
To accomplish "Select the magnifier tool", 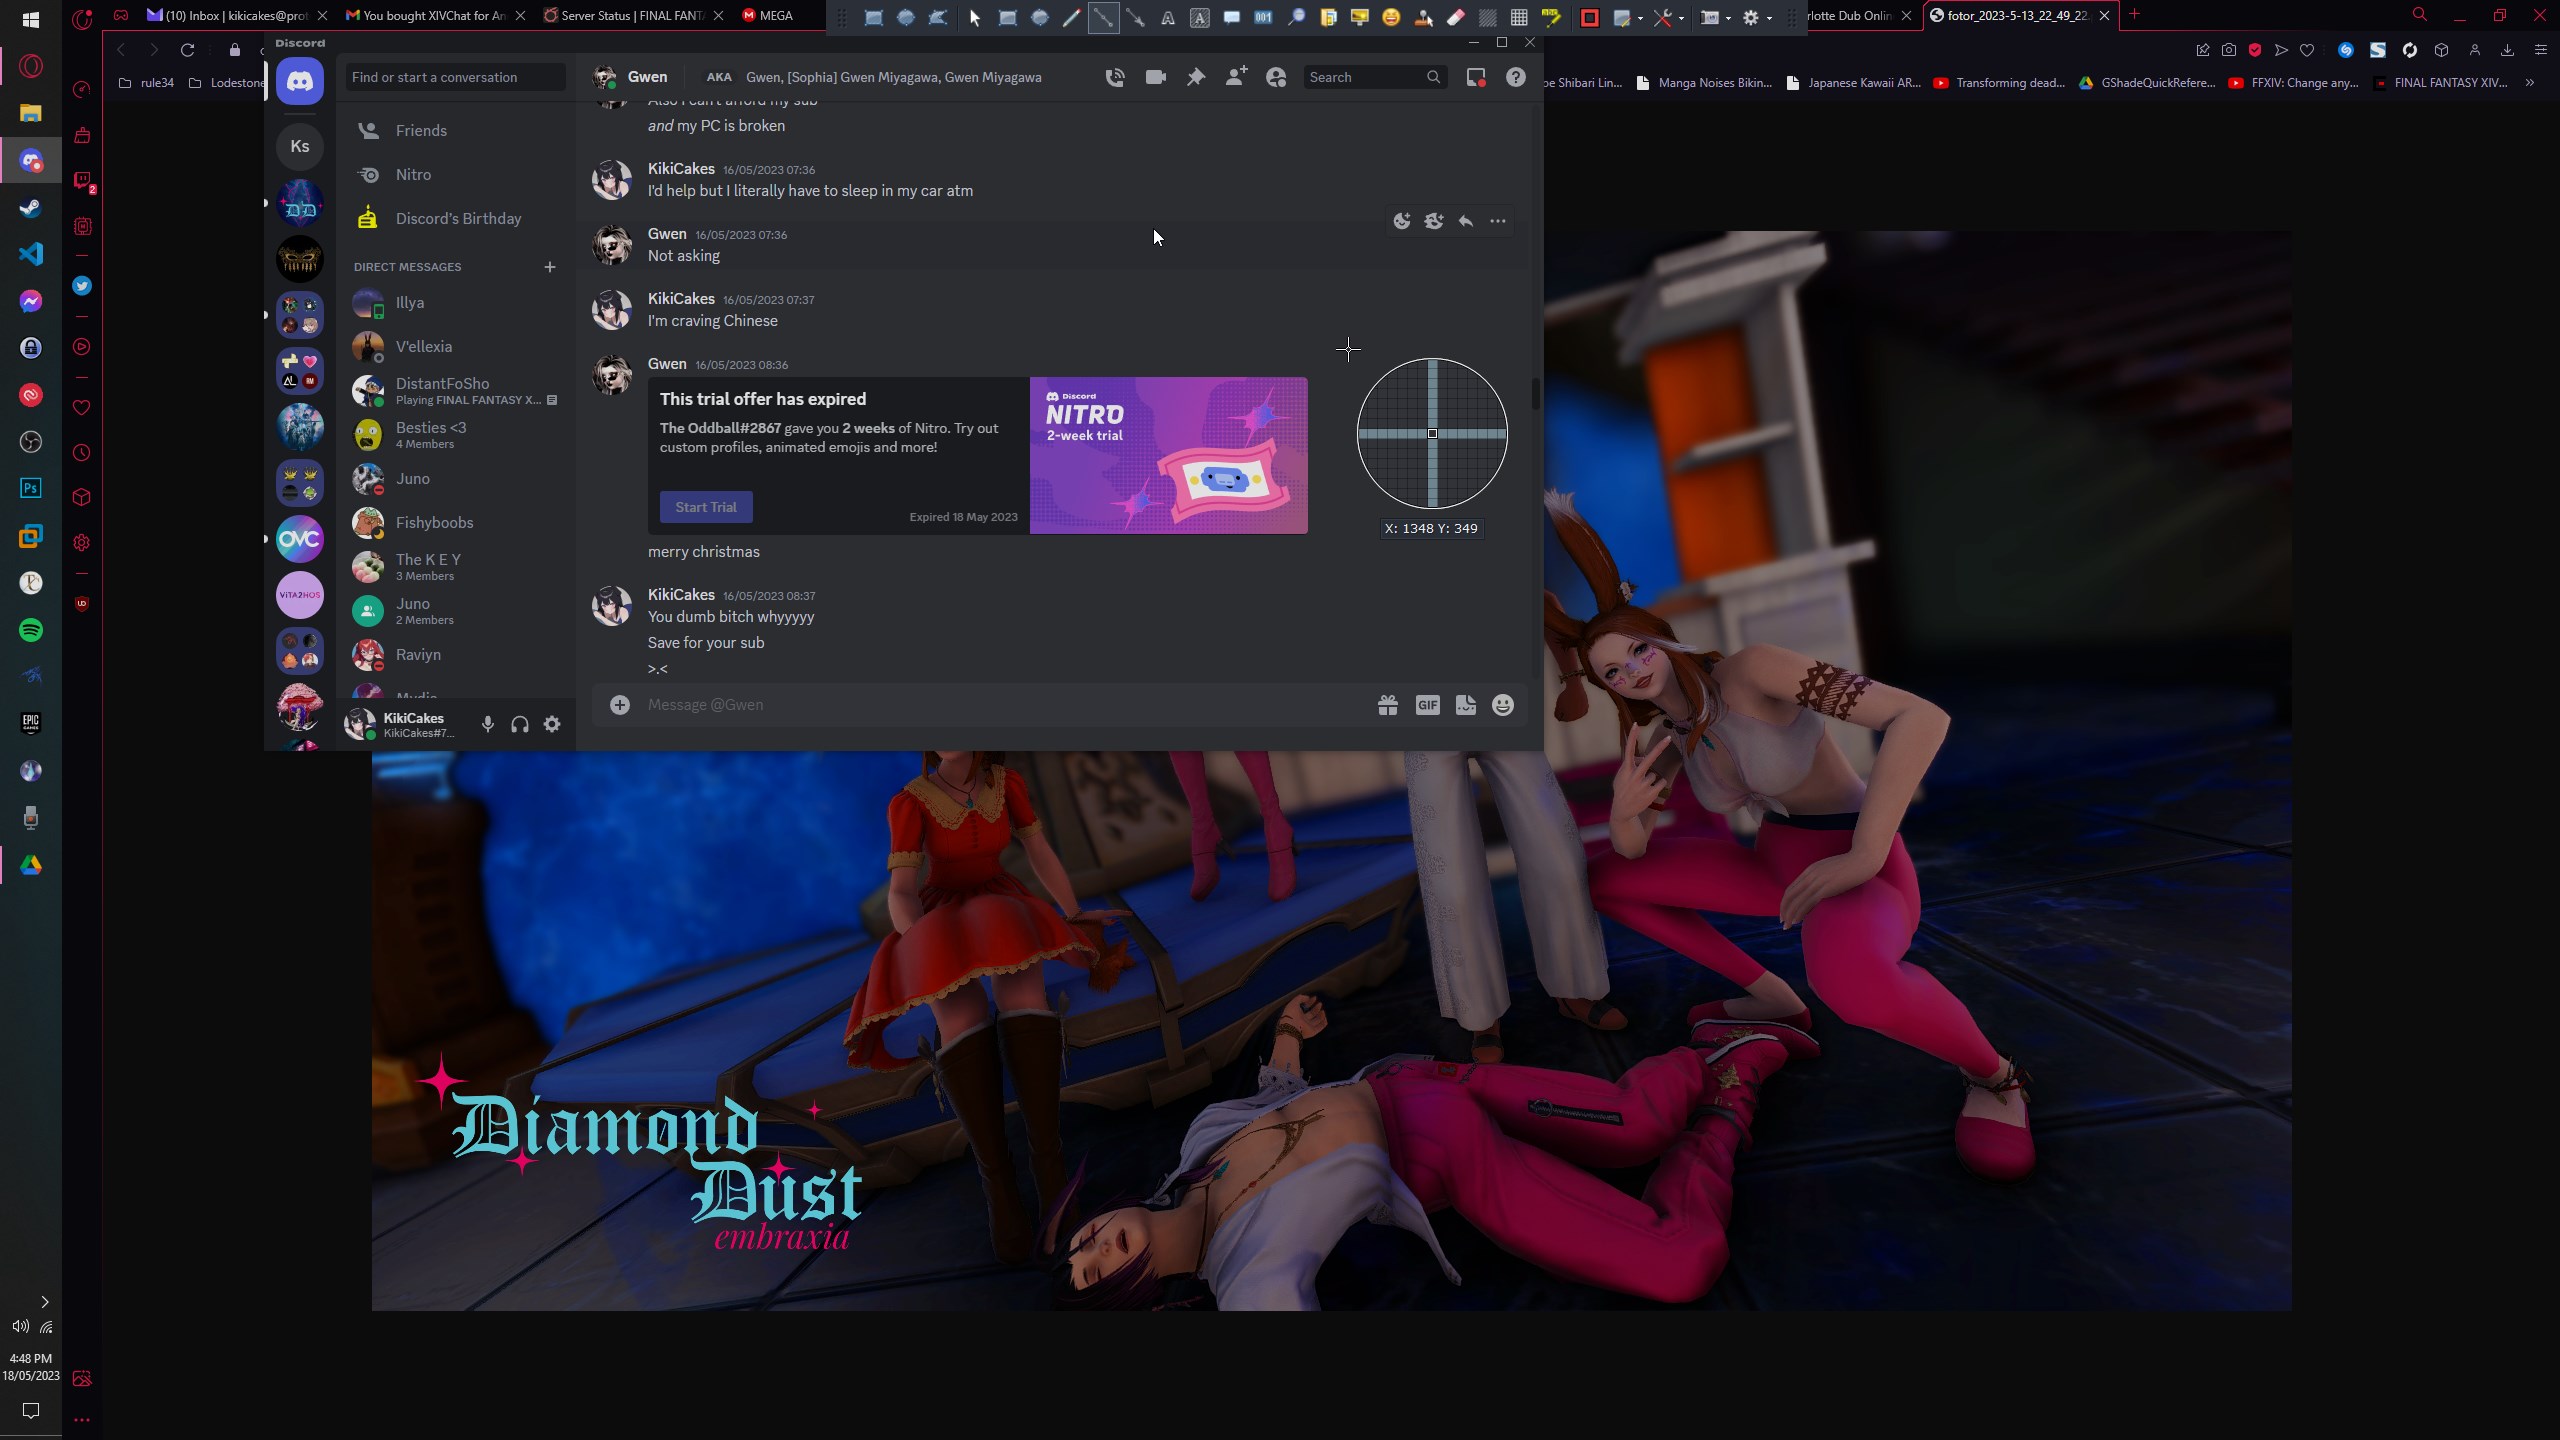I will pyautogui.click(x=1296, y=17).
